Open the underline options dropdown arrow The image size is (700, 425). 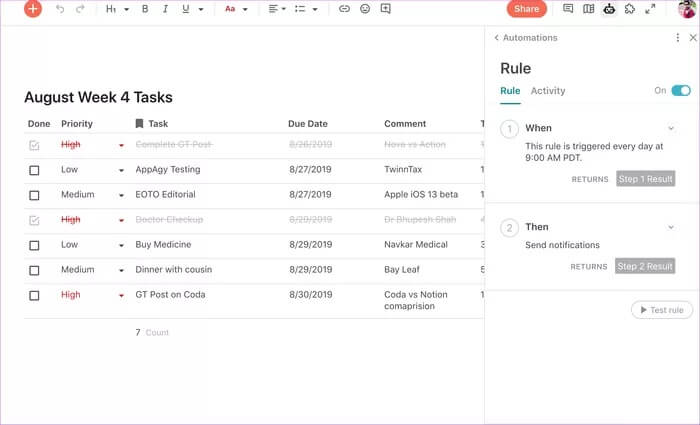pos(201,9)
